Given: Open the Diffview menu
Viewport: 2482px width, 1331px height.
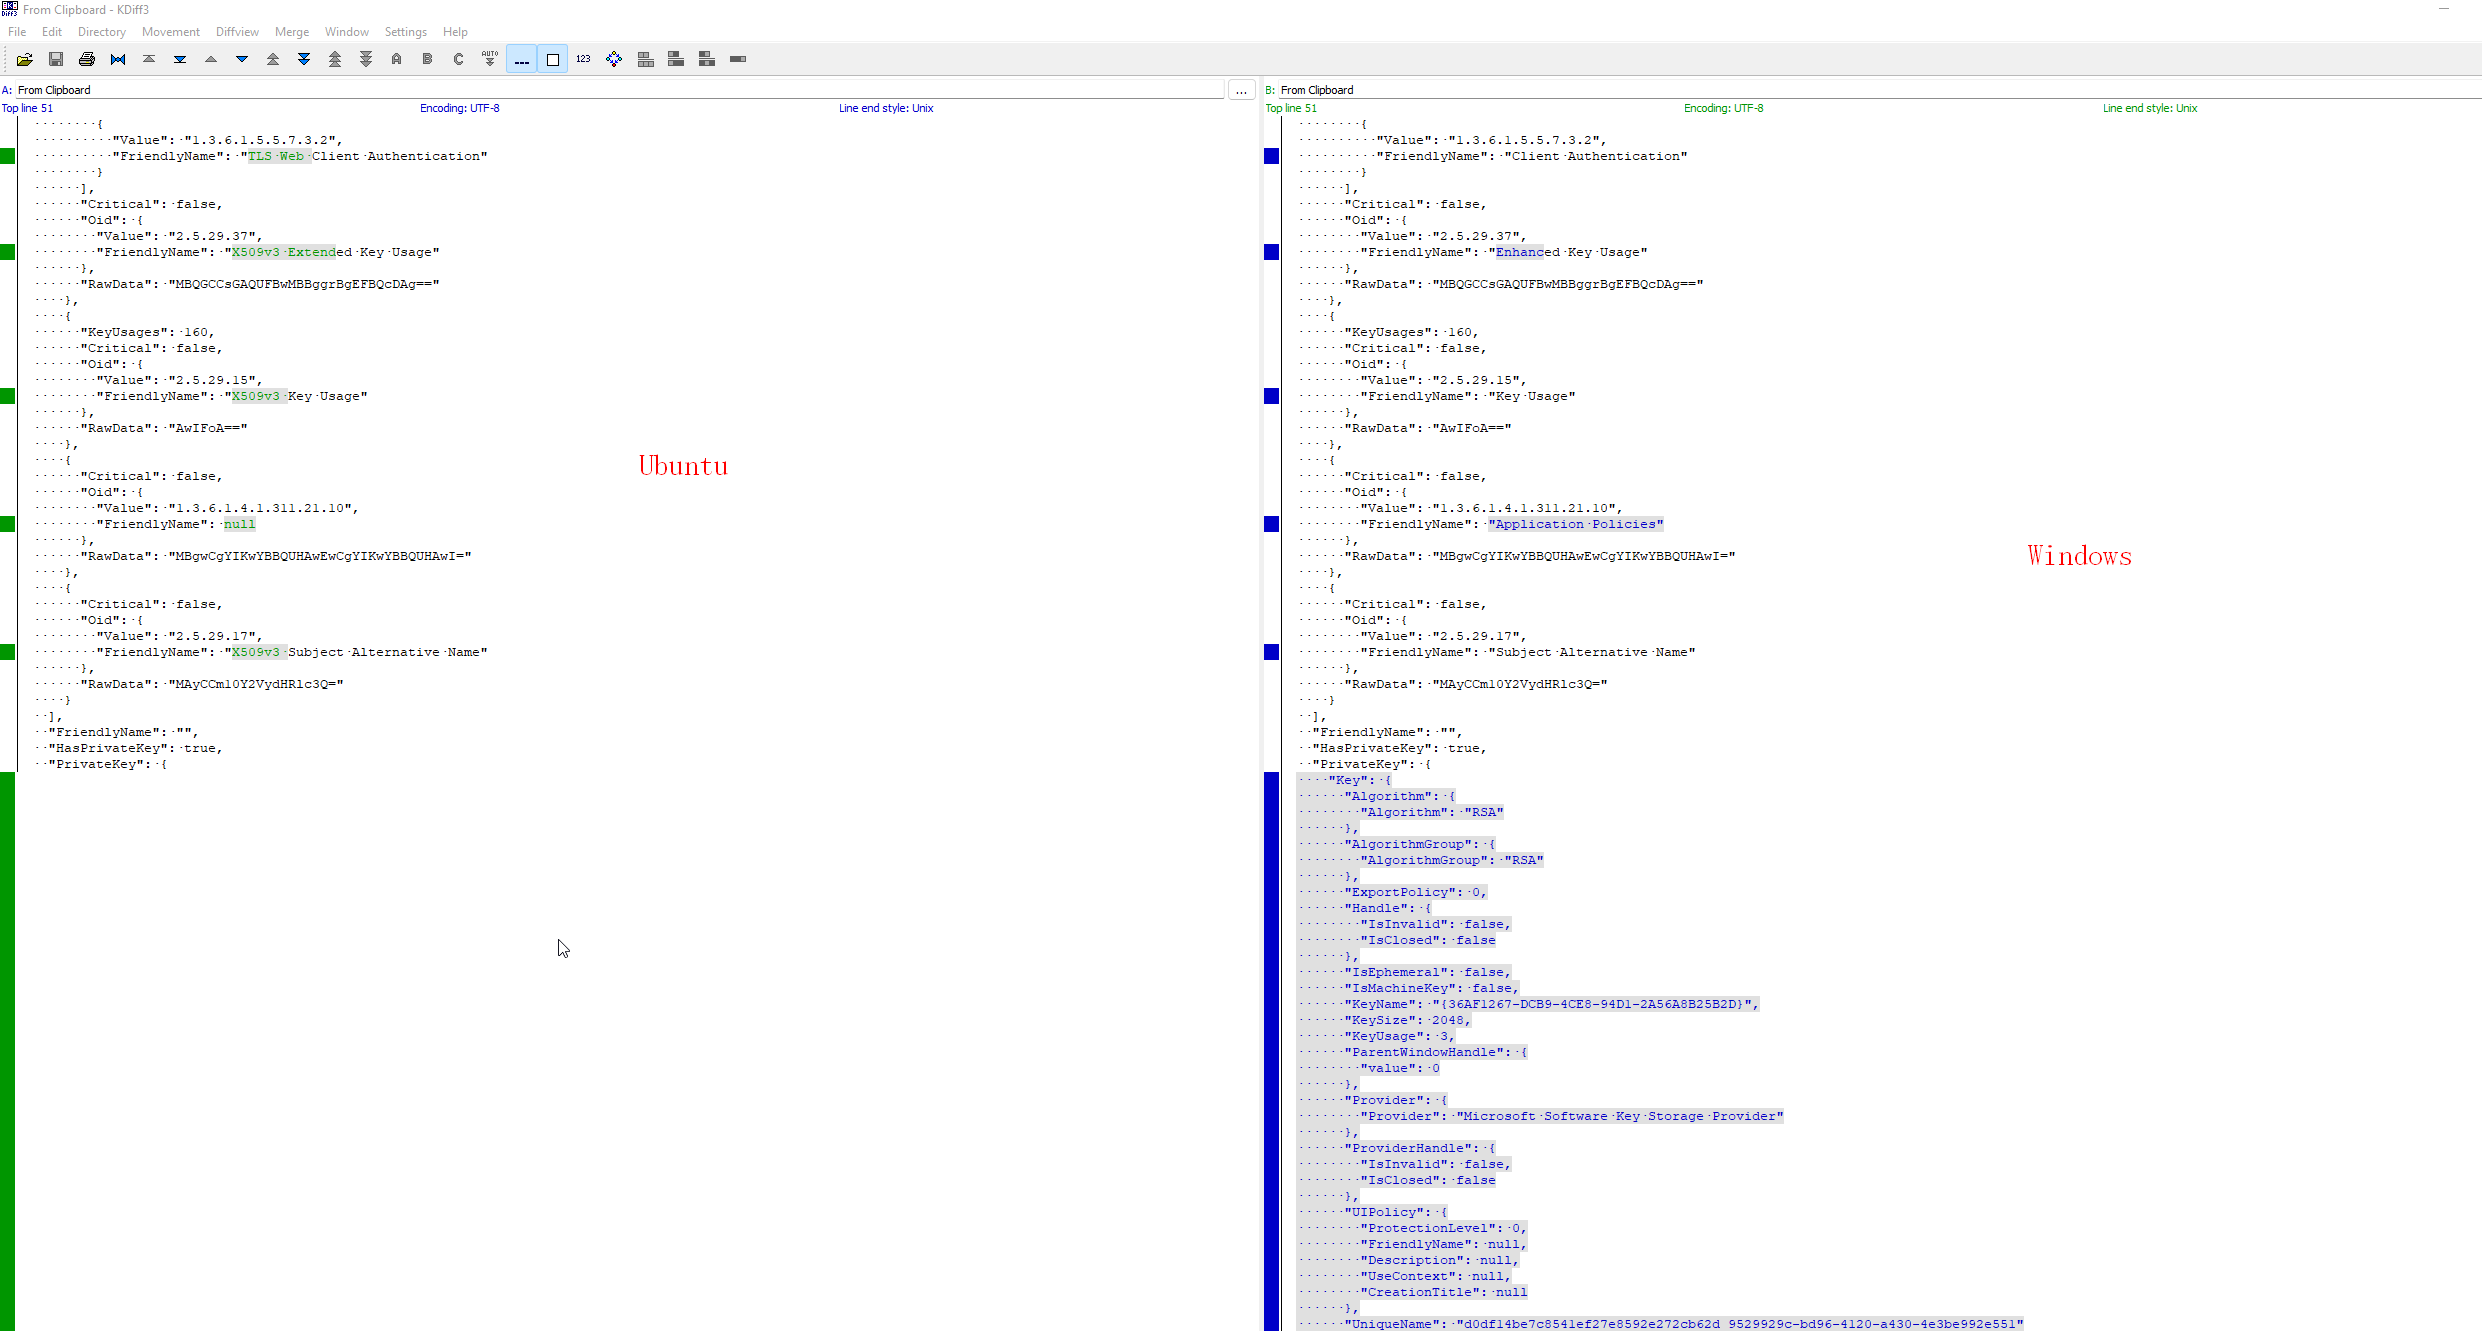Looking at the screenshot, I should pos(237,31).
